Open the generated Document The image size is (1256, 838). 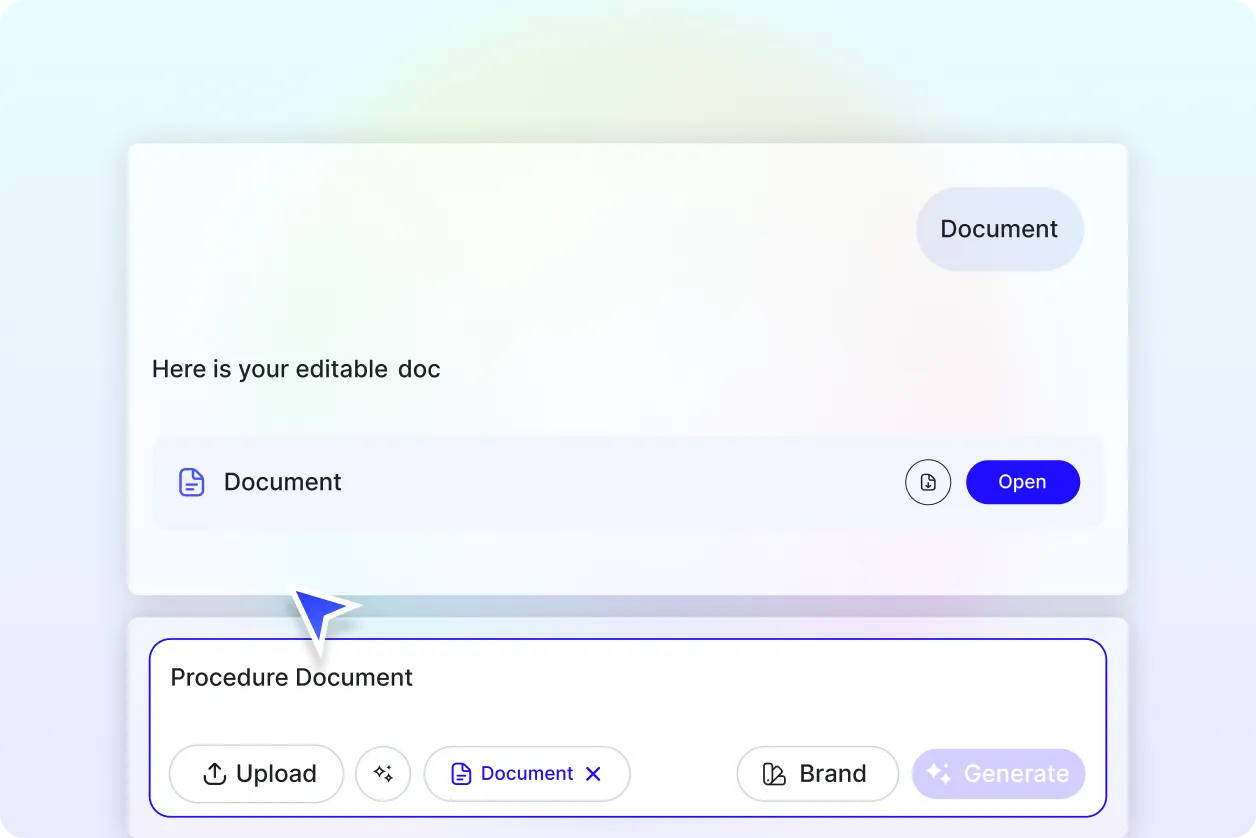(1022, 482)
